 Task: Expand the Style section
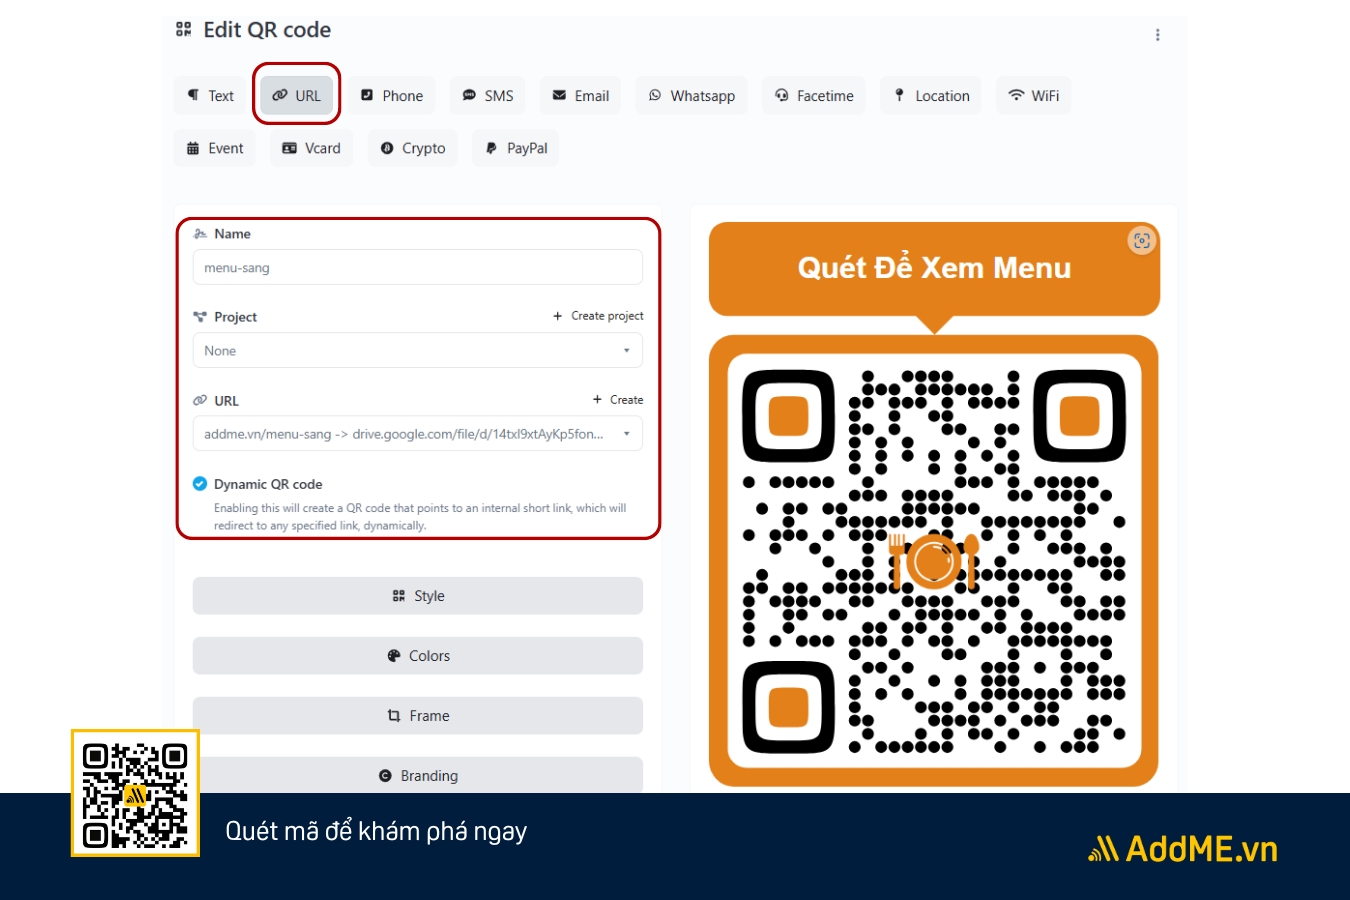tap(417, 596)
